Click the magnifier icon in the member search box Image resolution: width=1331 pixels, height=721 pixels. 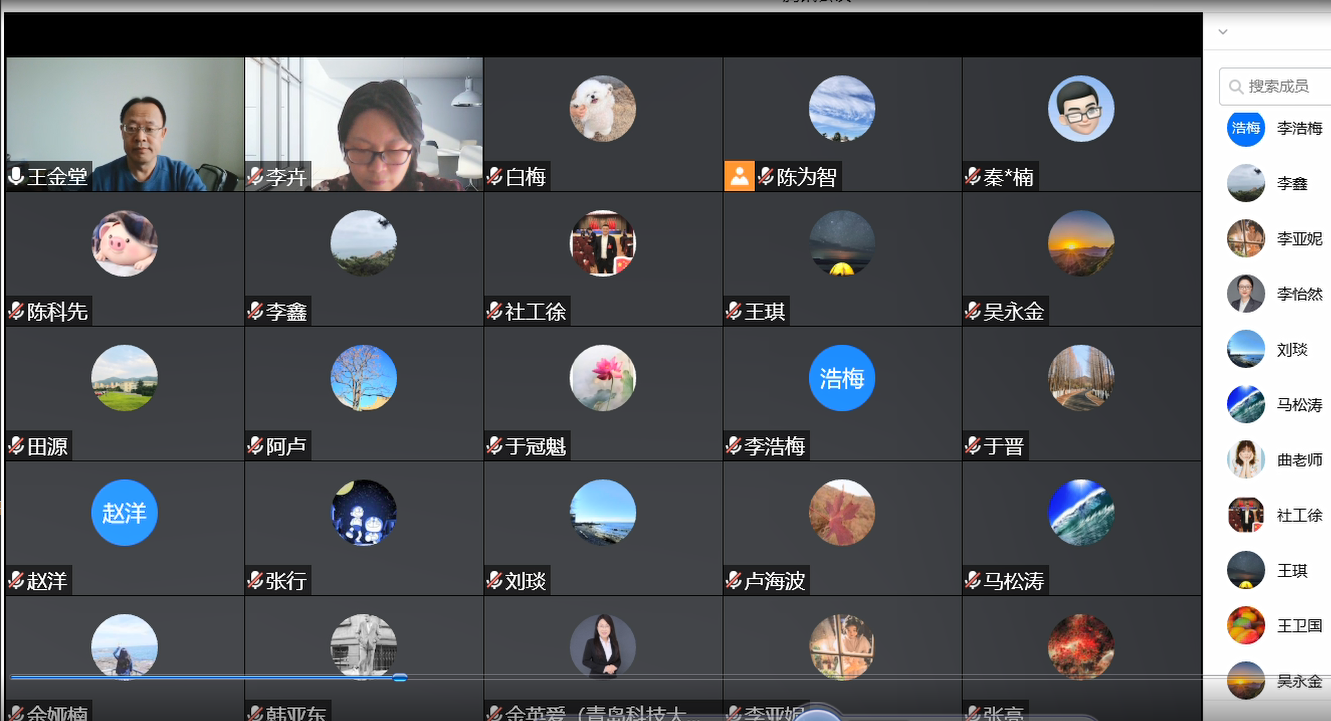1237,87
